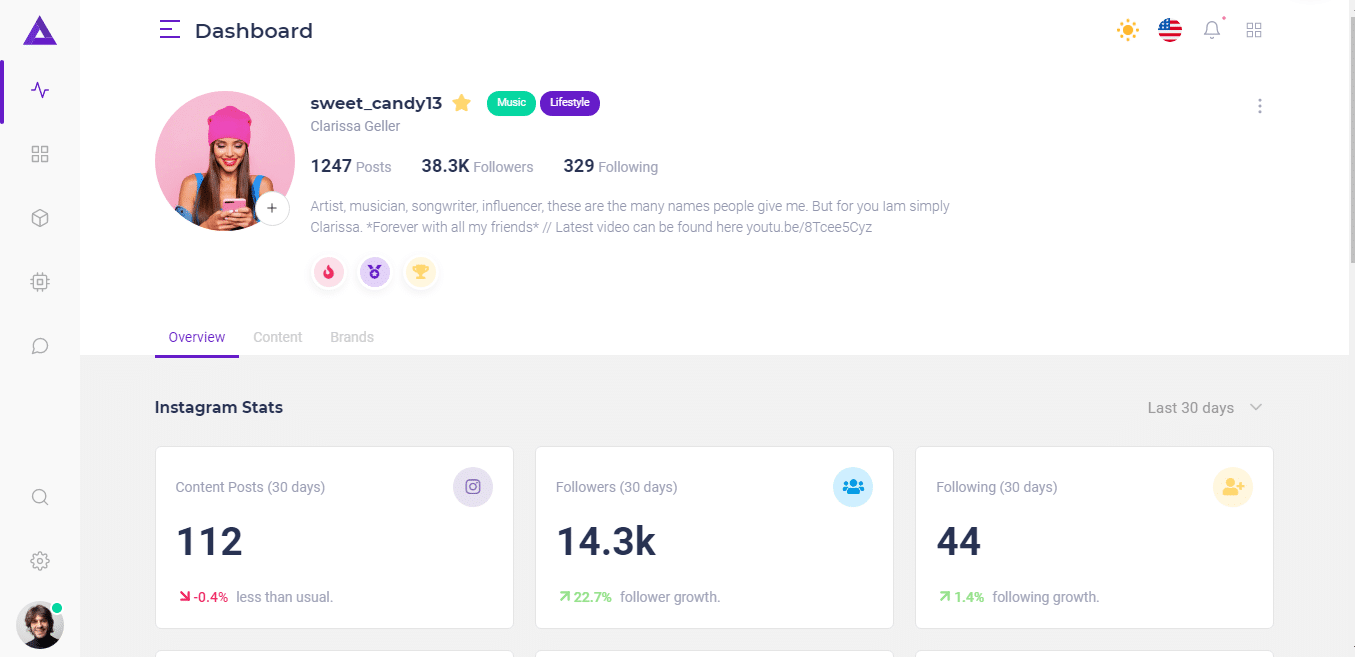The height and width of the screenshot is (657, 1355).
Task: Open notifications via the bell icon
Action: [x=1211, y=30]
